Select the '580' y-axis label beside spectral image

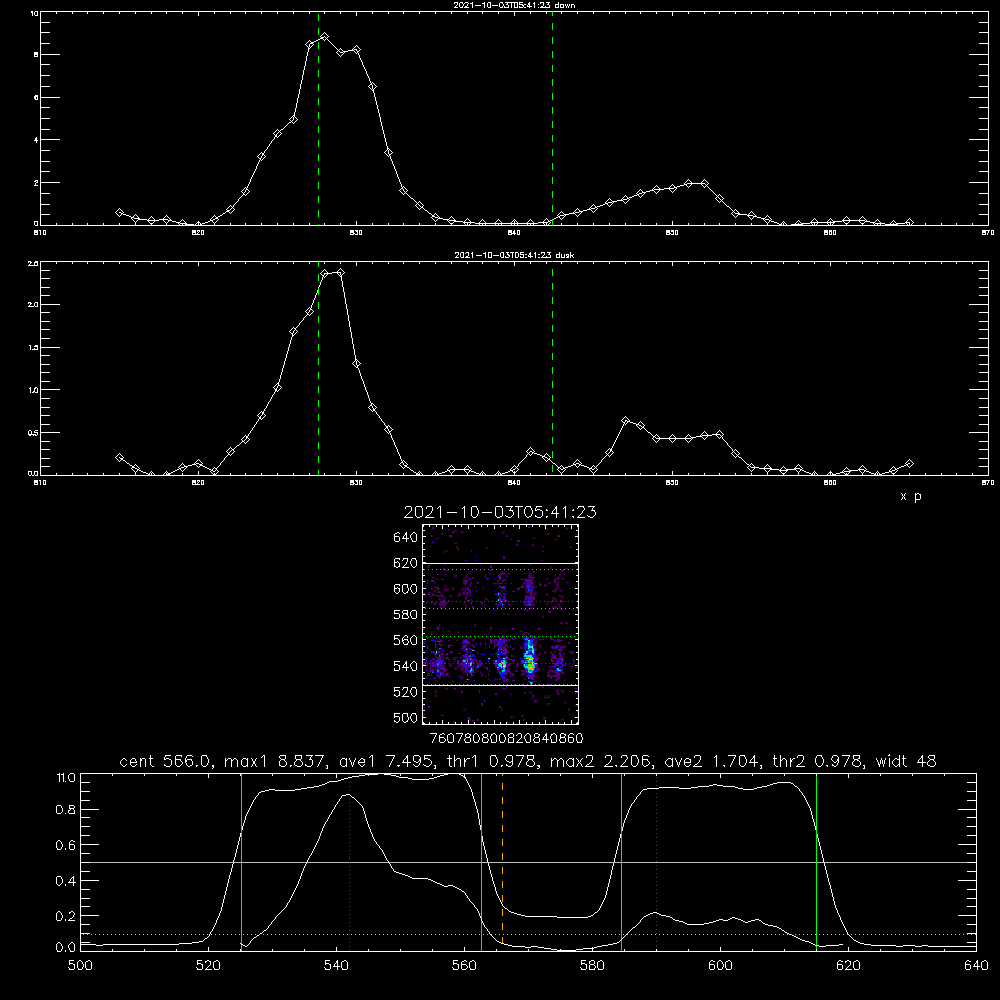tap(406, 615)
